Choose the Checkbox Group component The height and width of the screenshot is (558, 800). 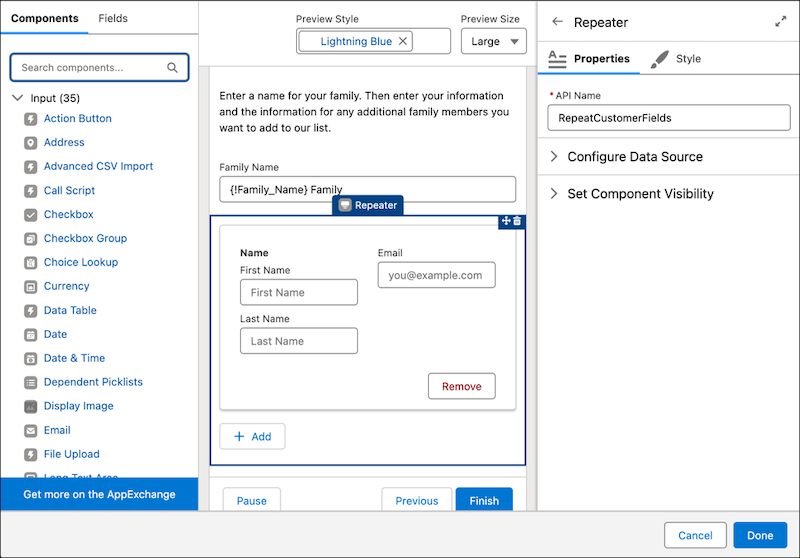tap(85, 239)
